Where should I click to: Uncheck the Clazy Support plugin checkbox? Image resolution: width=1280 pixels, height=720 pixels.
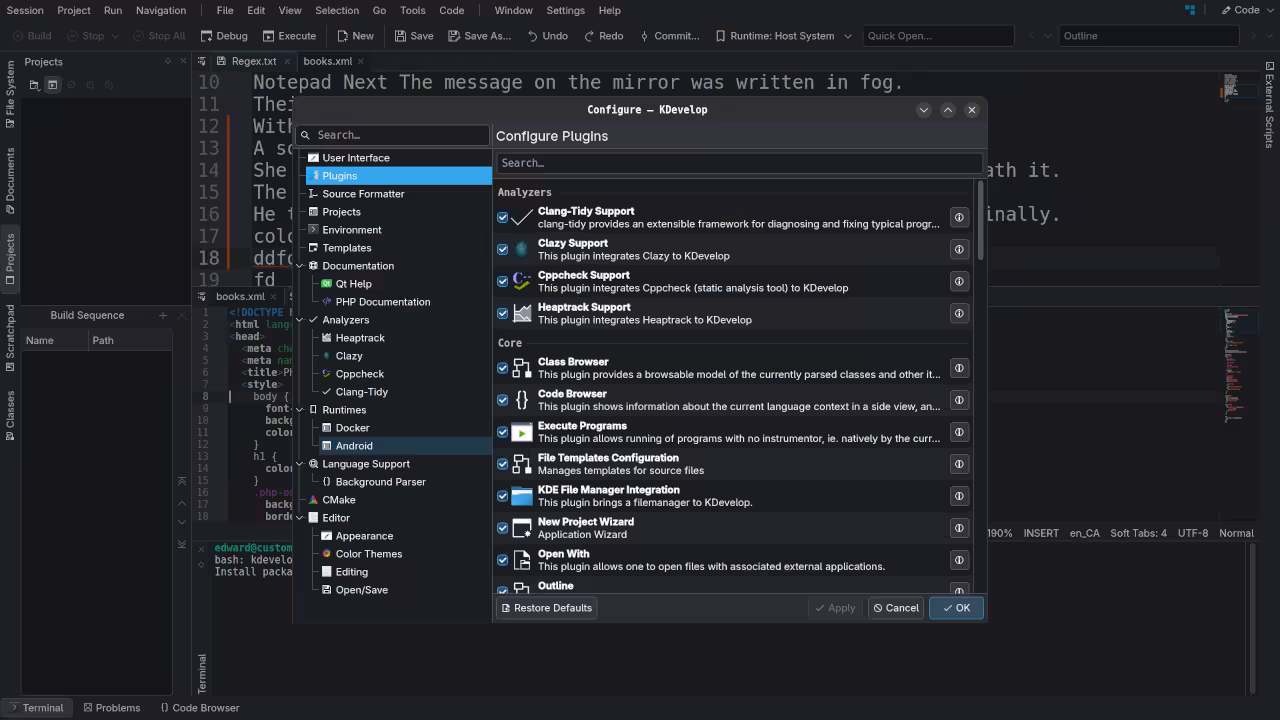503,249
